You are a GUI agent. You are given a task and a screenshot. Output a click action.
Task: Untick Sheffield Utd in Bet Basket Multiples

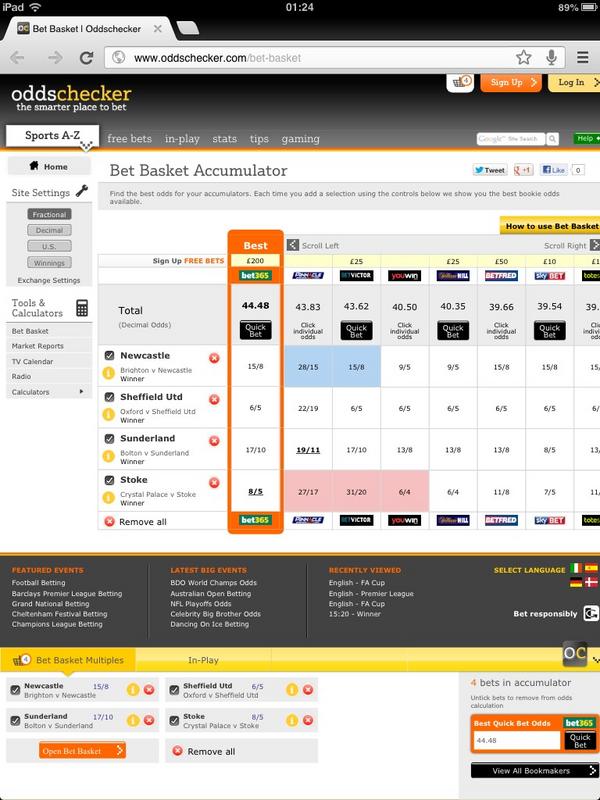[x=174, y=690]
